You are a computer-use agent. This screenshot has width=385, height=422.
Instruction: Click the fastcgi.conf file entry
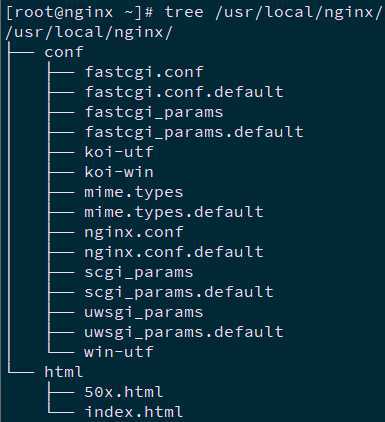pyautogui.click(x=144, y=72)
